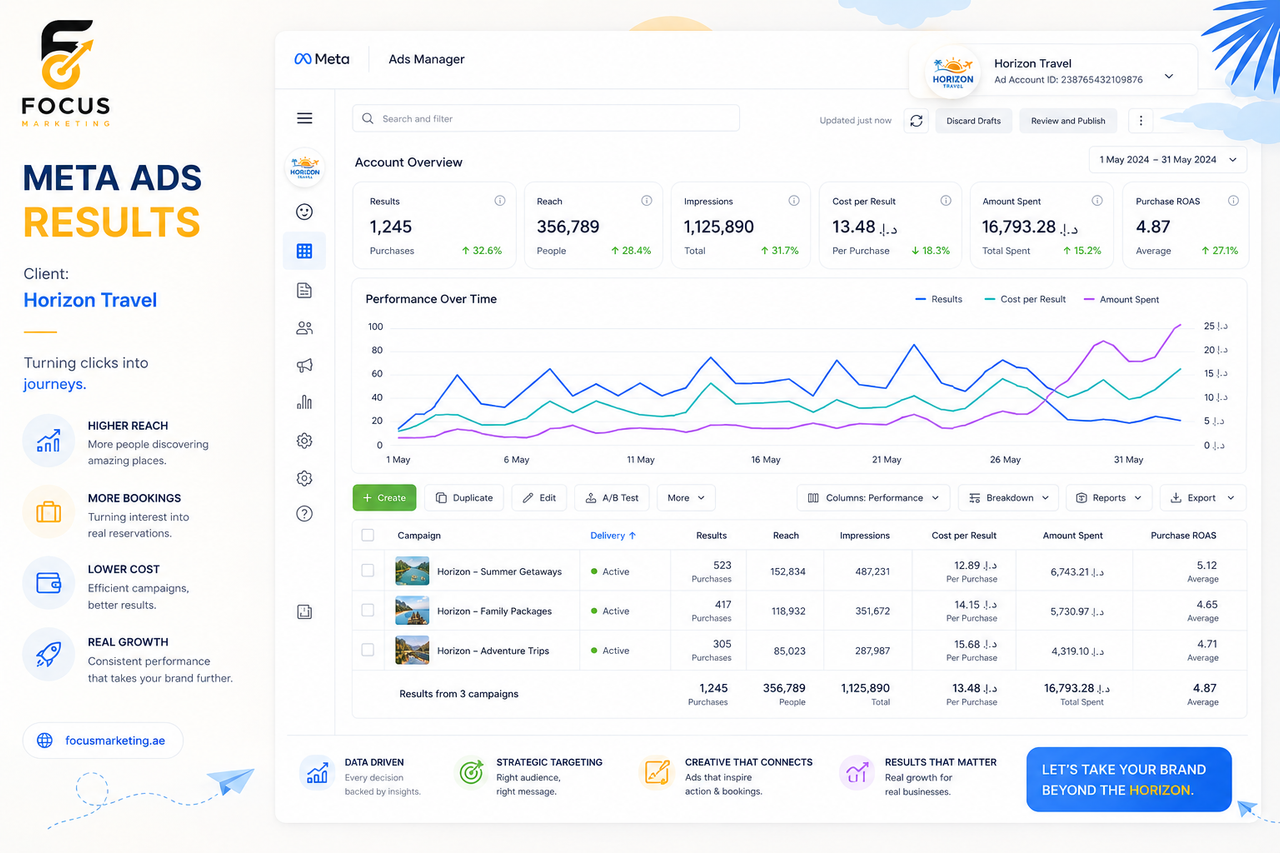Click the Discard Drafts button
Screen dimensions: 1280x853
click(973, 121)
